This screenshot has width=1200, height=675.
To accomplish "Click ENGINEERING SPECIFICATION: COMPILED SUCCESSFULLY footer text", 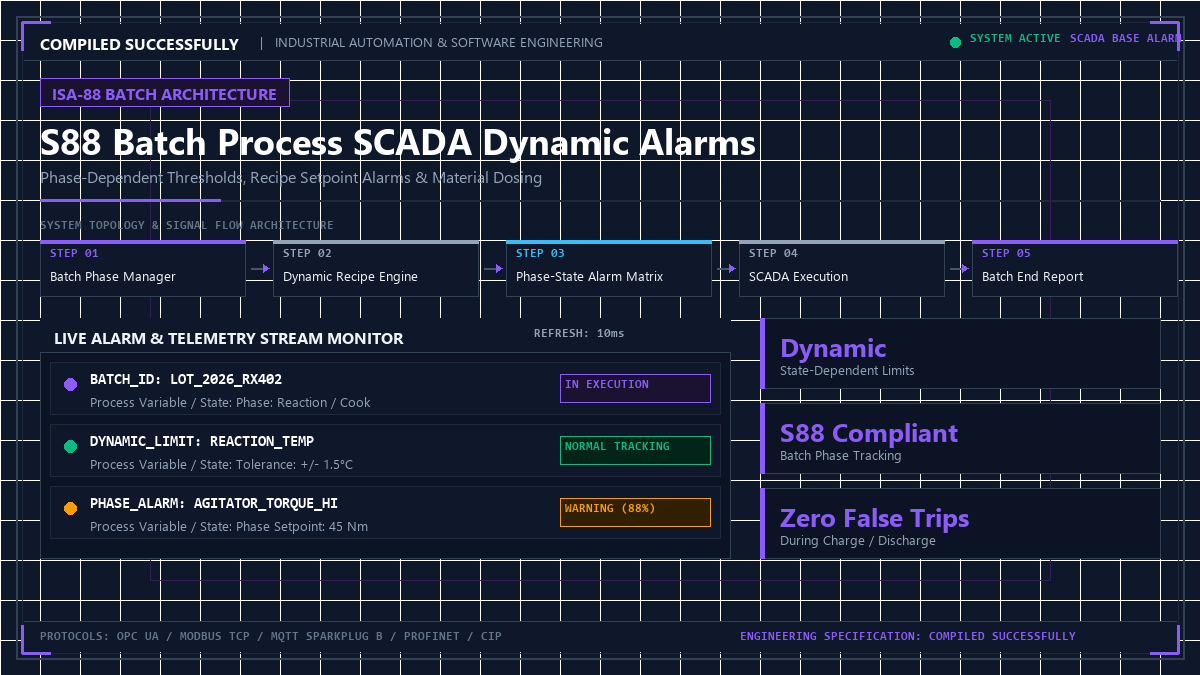I will 908,636.
